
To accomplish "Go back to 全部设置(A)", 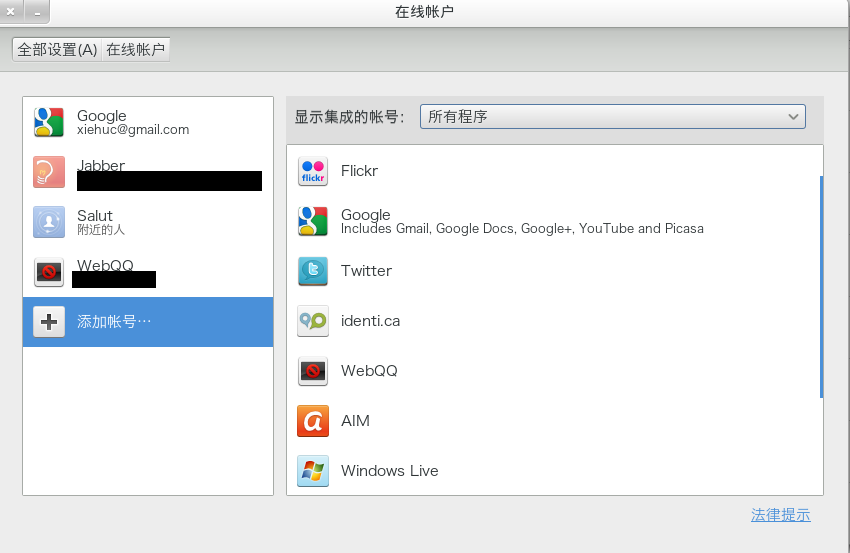I will pyautogui.click(x=57, y=50).
